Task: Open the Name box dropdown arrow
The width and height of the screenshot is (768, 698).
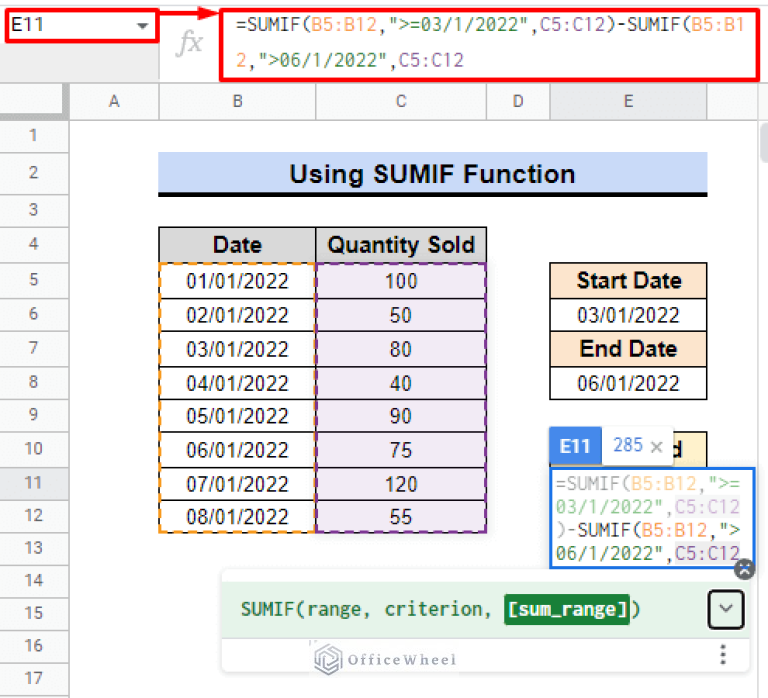Action: [143, 26]
